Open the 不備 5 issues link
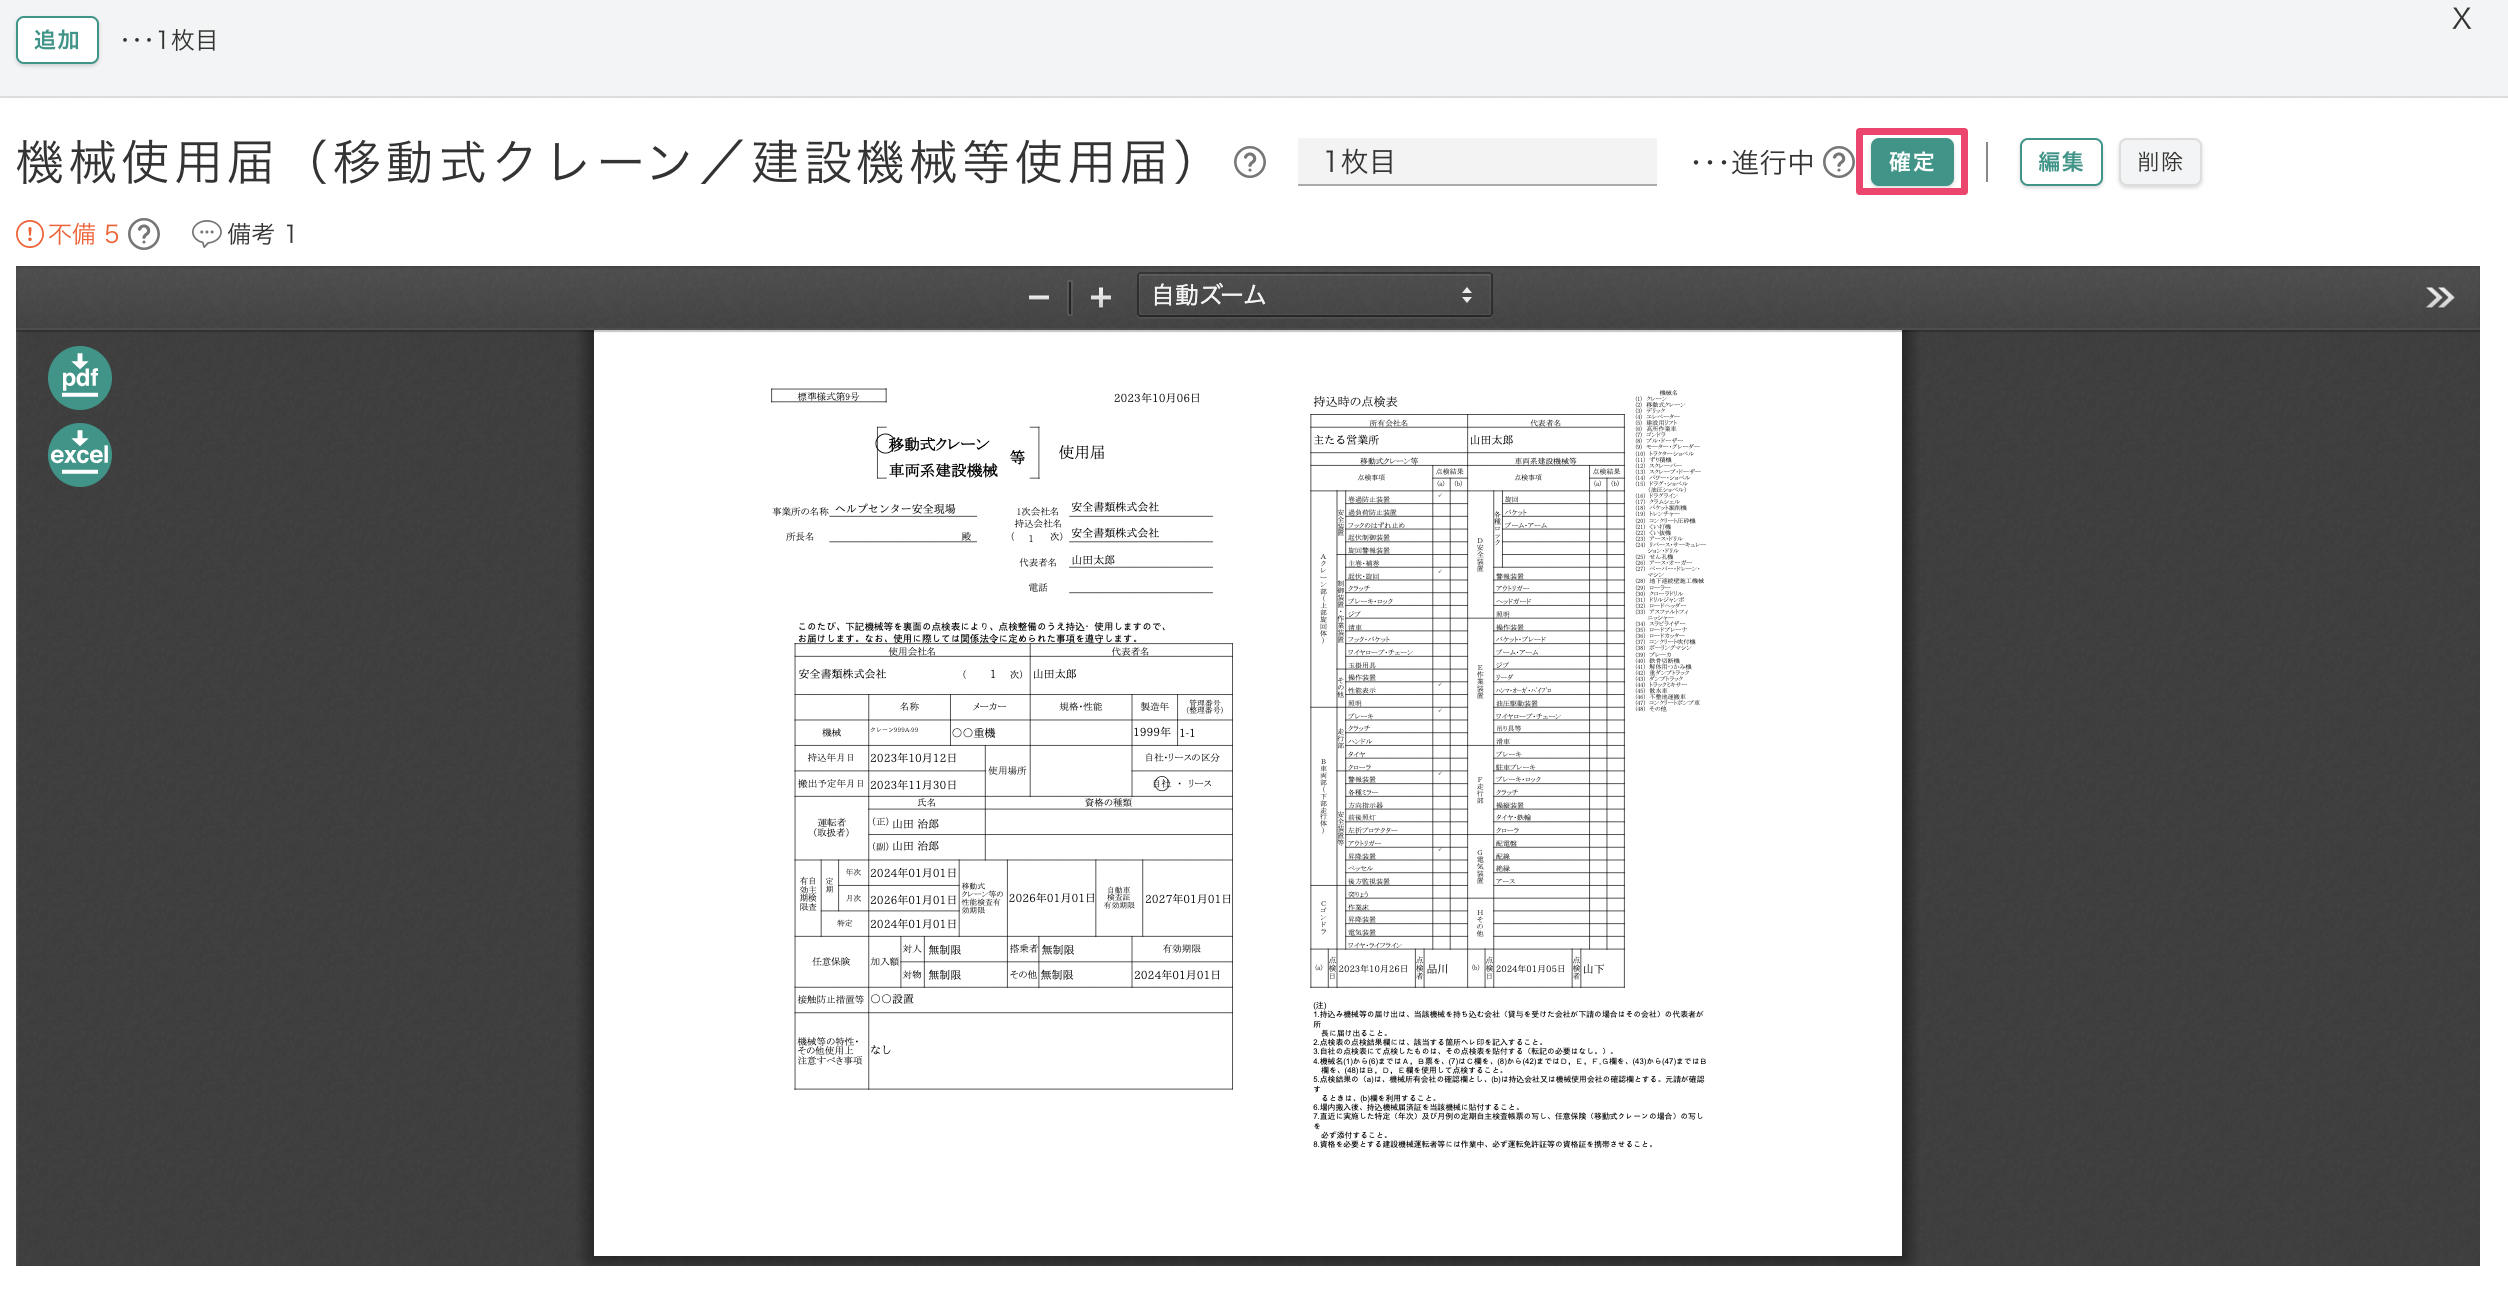This screenshot has height=1290, width=2508. click(83, 234)
